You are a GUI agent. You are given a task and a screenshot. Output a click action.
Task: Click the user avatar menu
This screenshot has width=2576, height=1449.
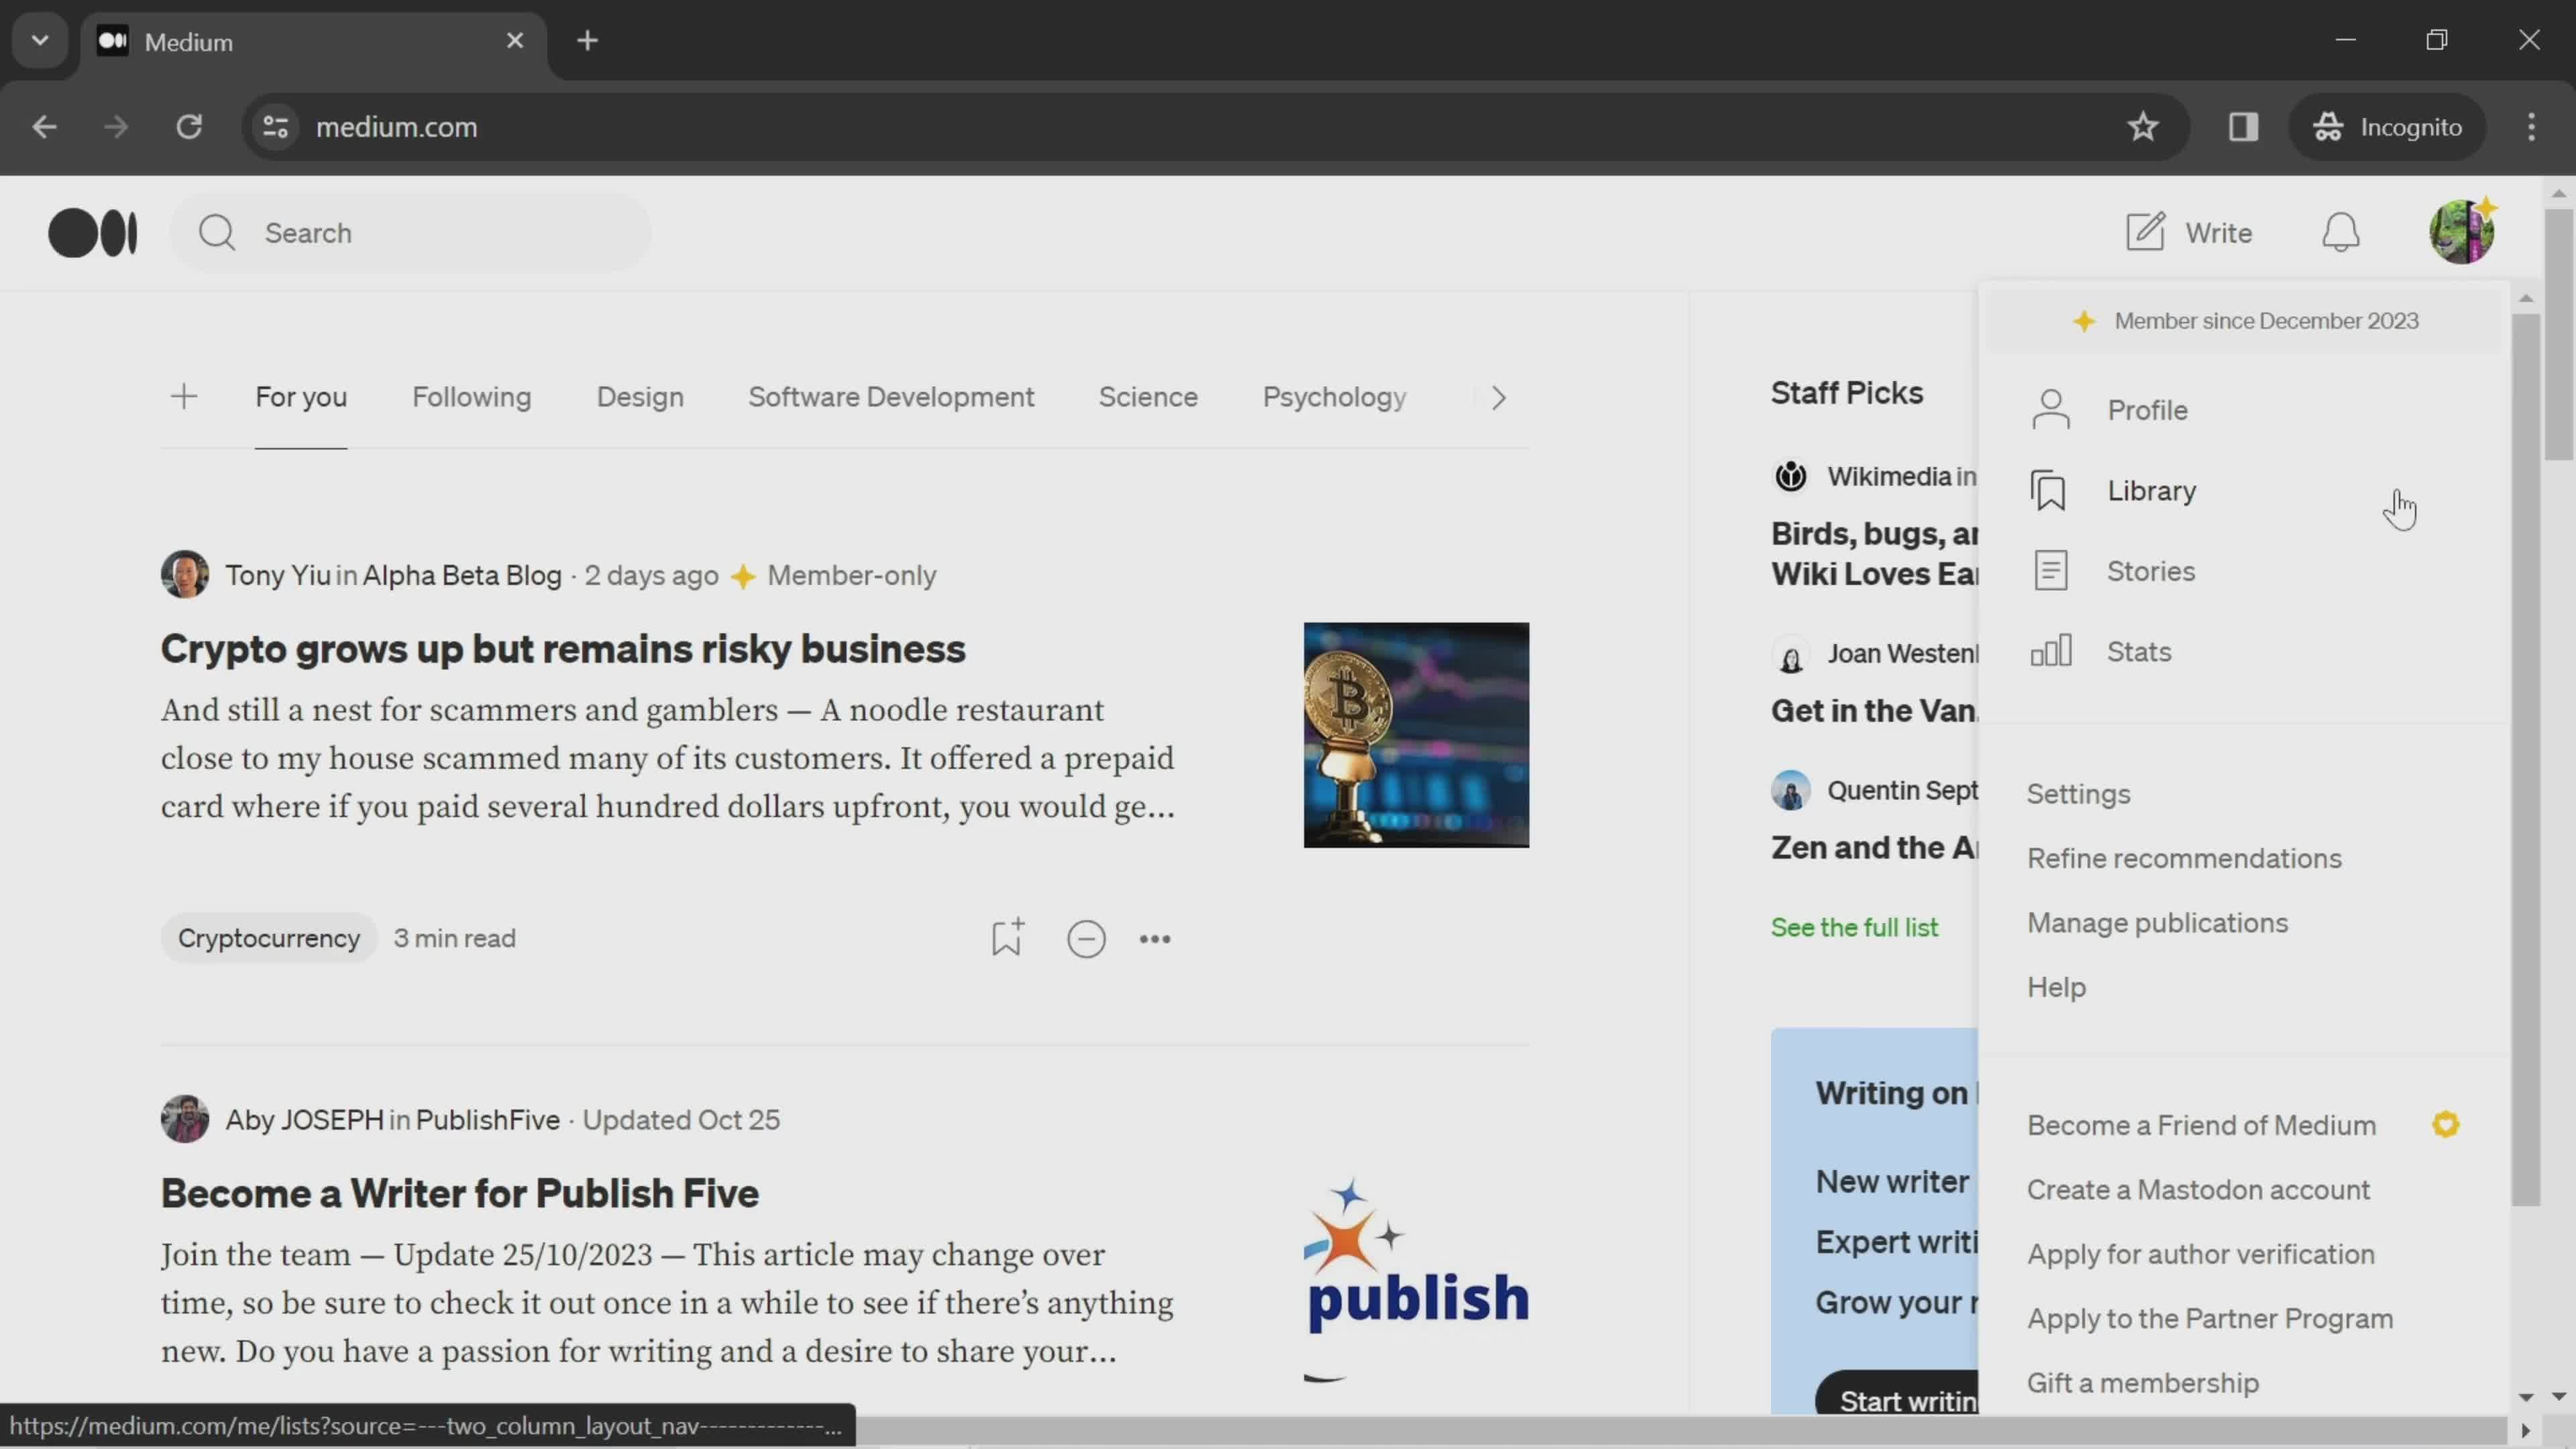coord(2462,232)
